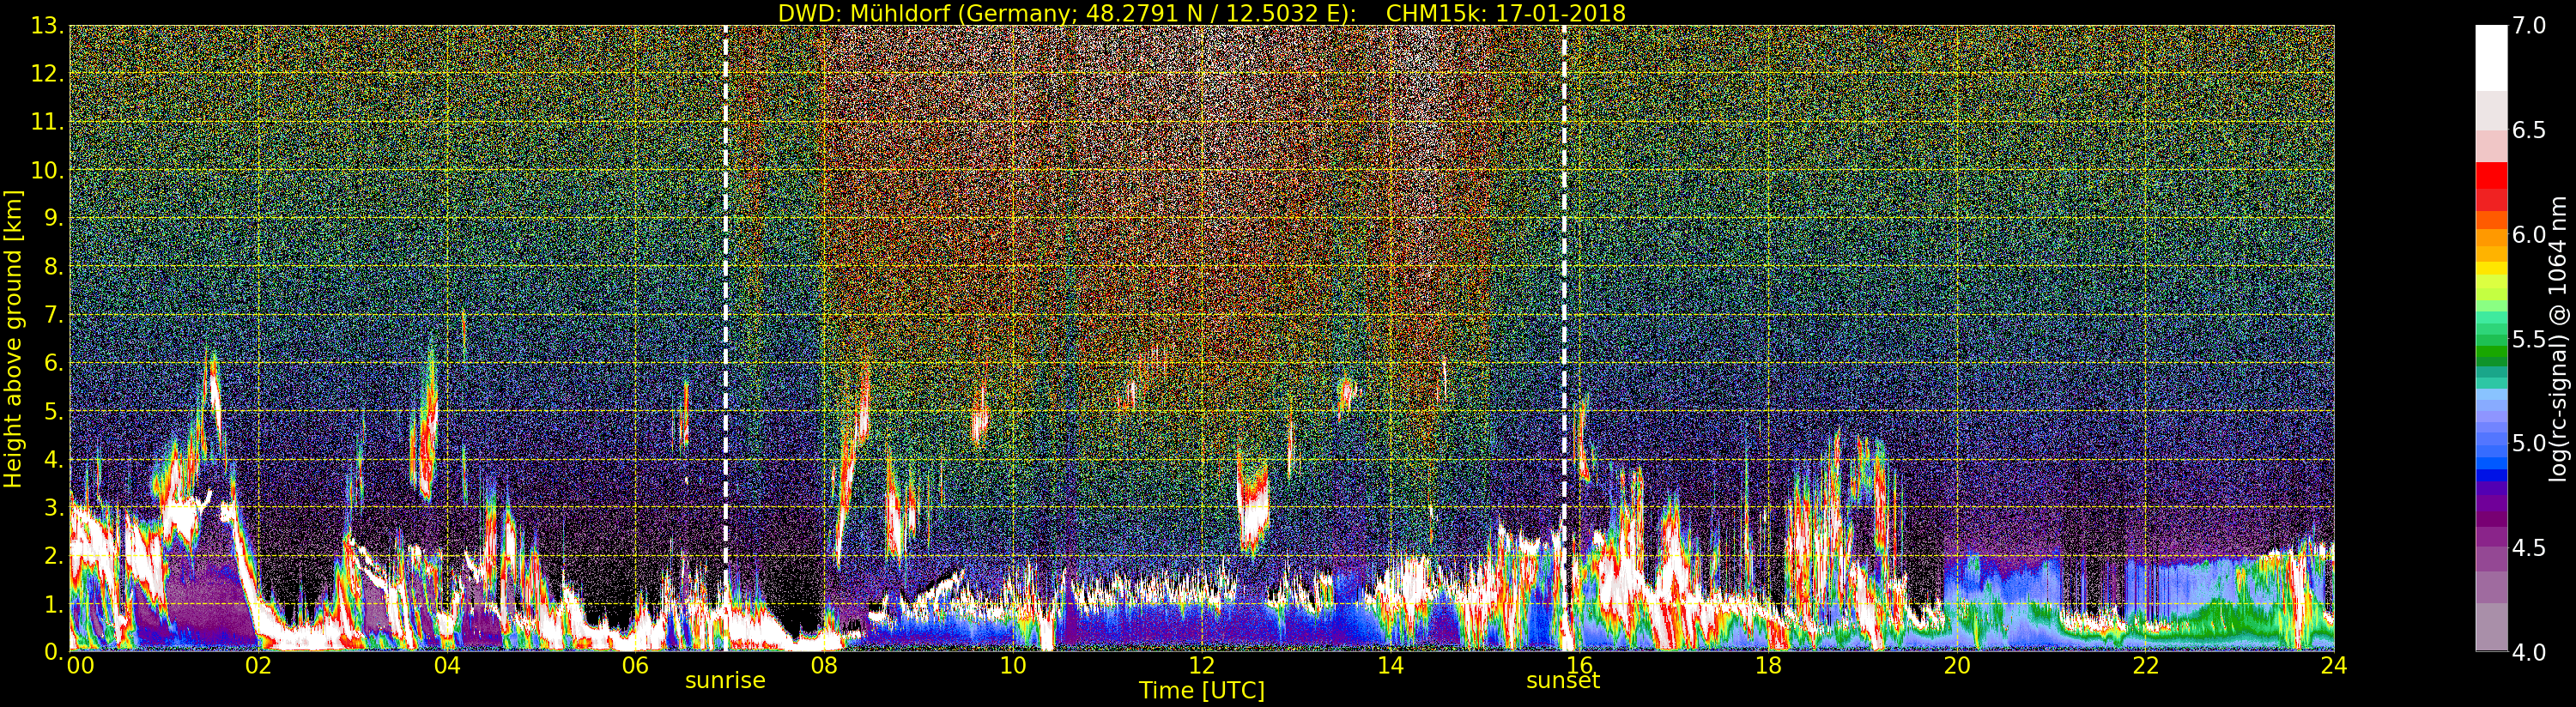Click the 'sunset' label below the axis
This screenshot has height=707, width=2576.
point(1563,681)
